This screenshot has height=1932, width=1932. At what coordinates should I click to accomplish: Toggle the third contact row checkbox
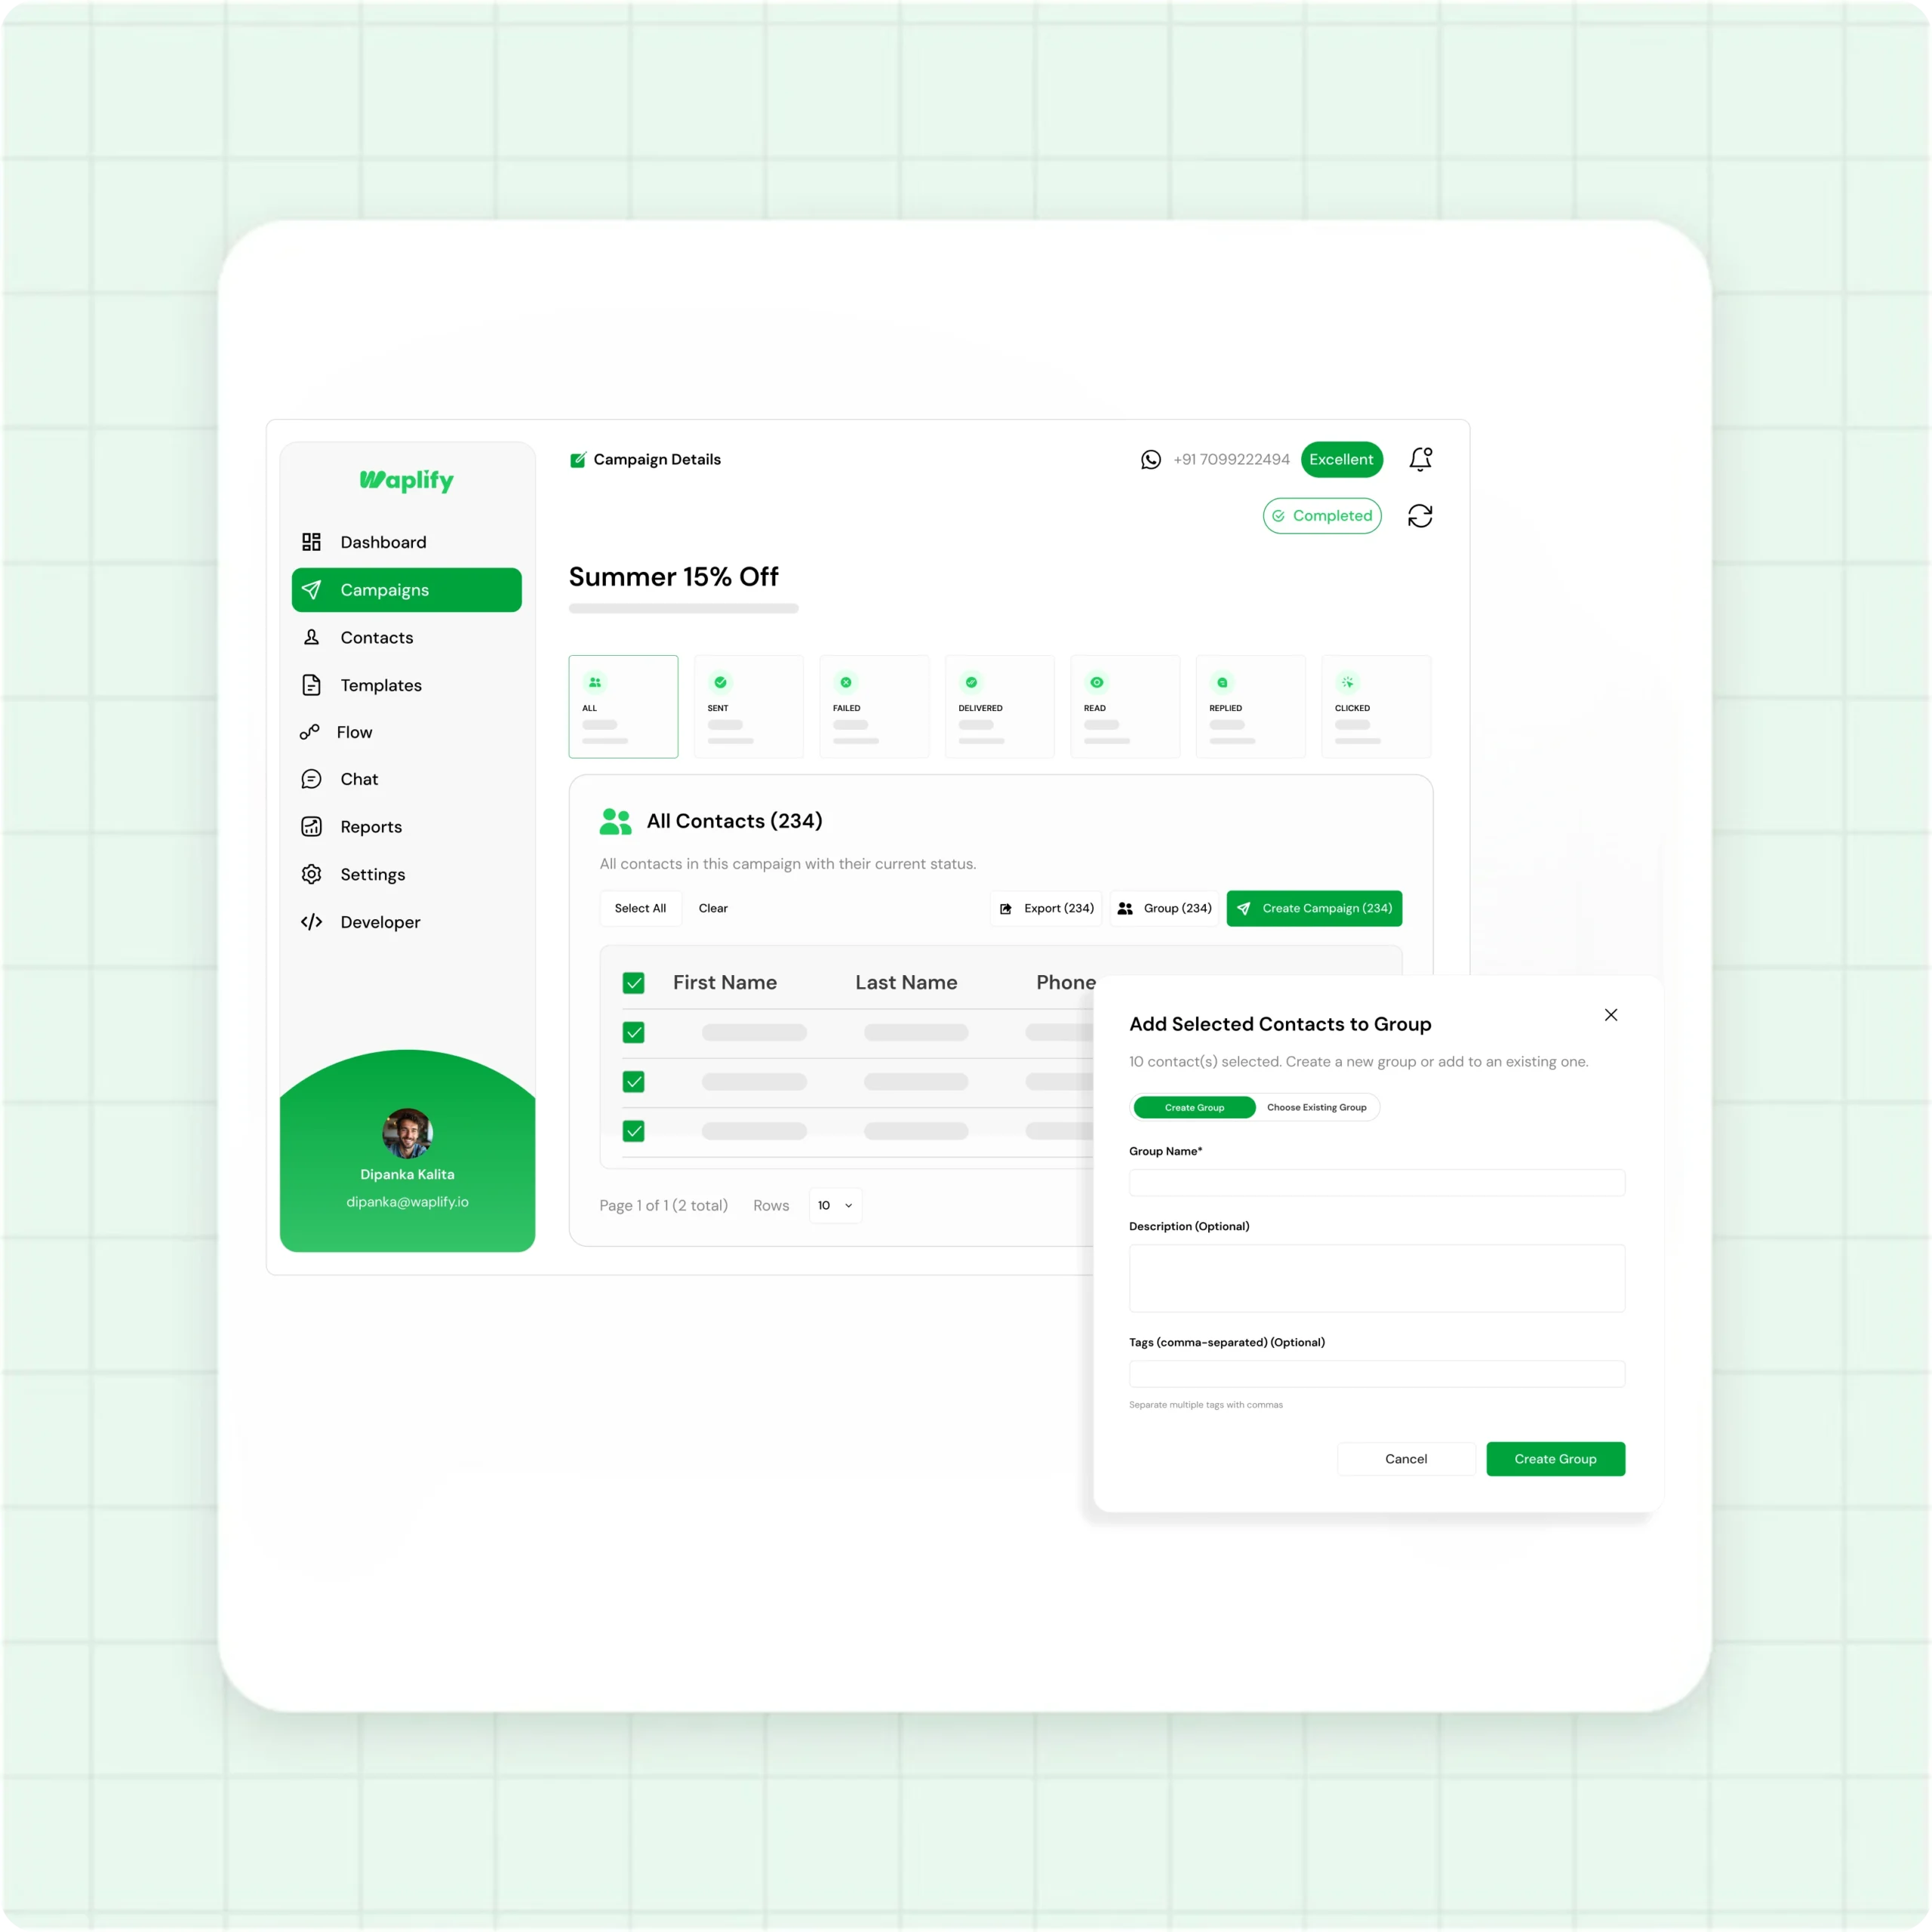point(633,1130)
